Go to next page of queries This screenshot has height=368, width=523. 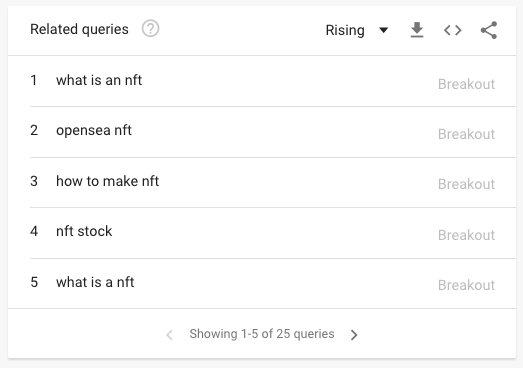click(354, 335)
